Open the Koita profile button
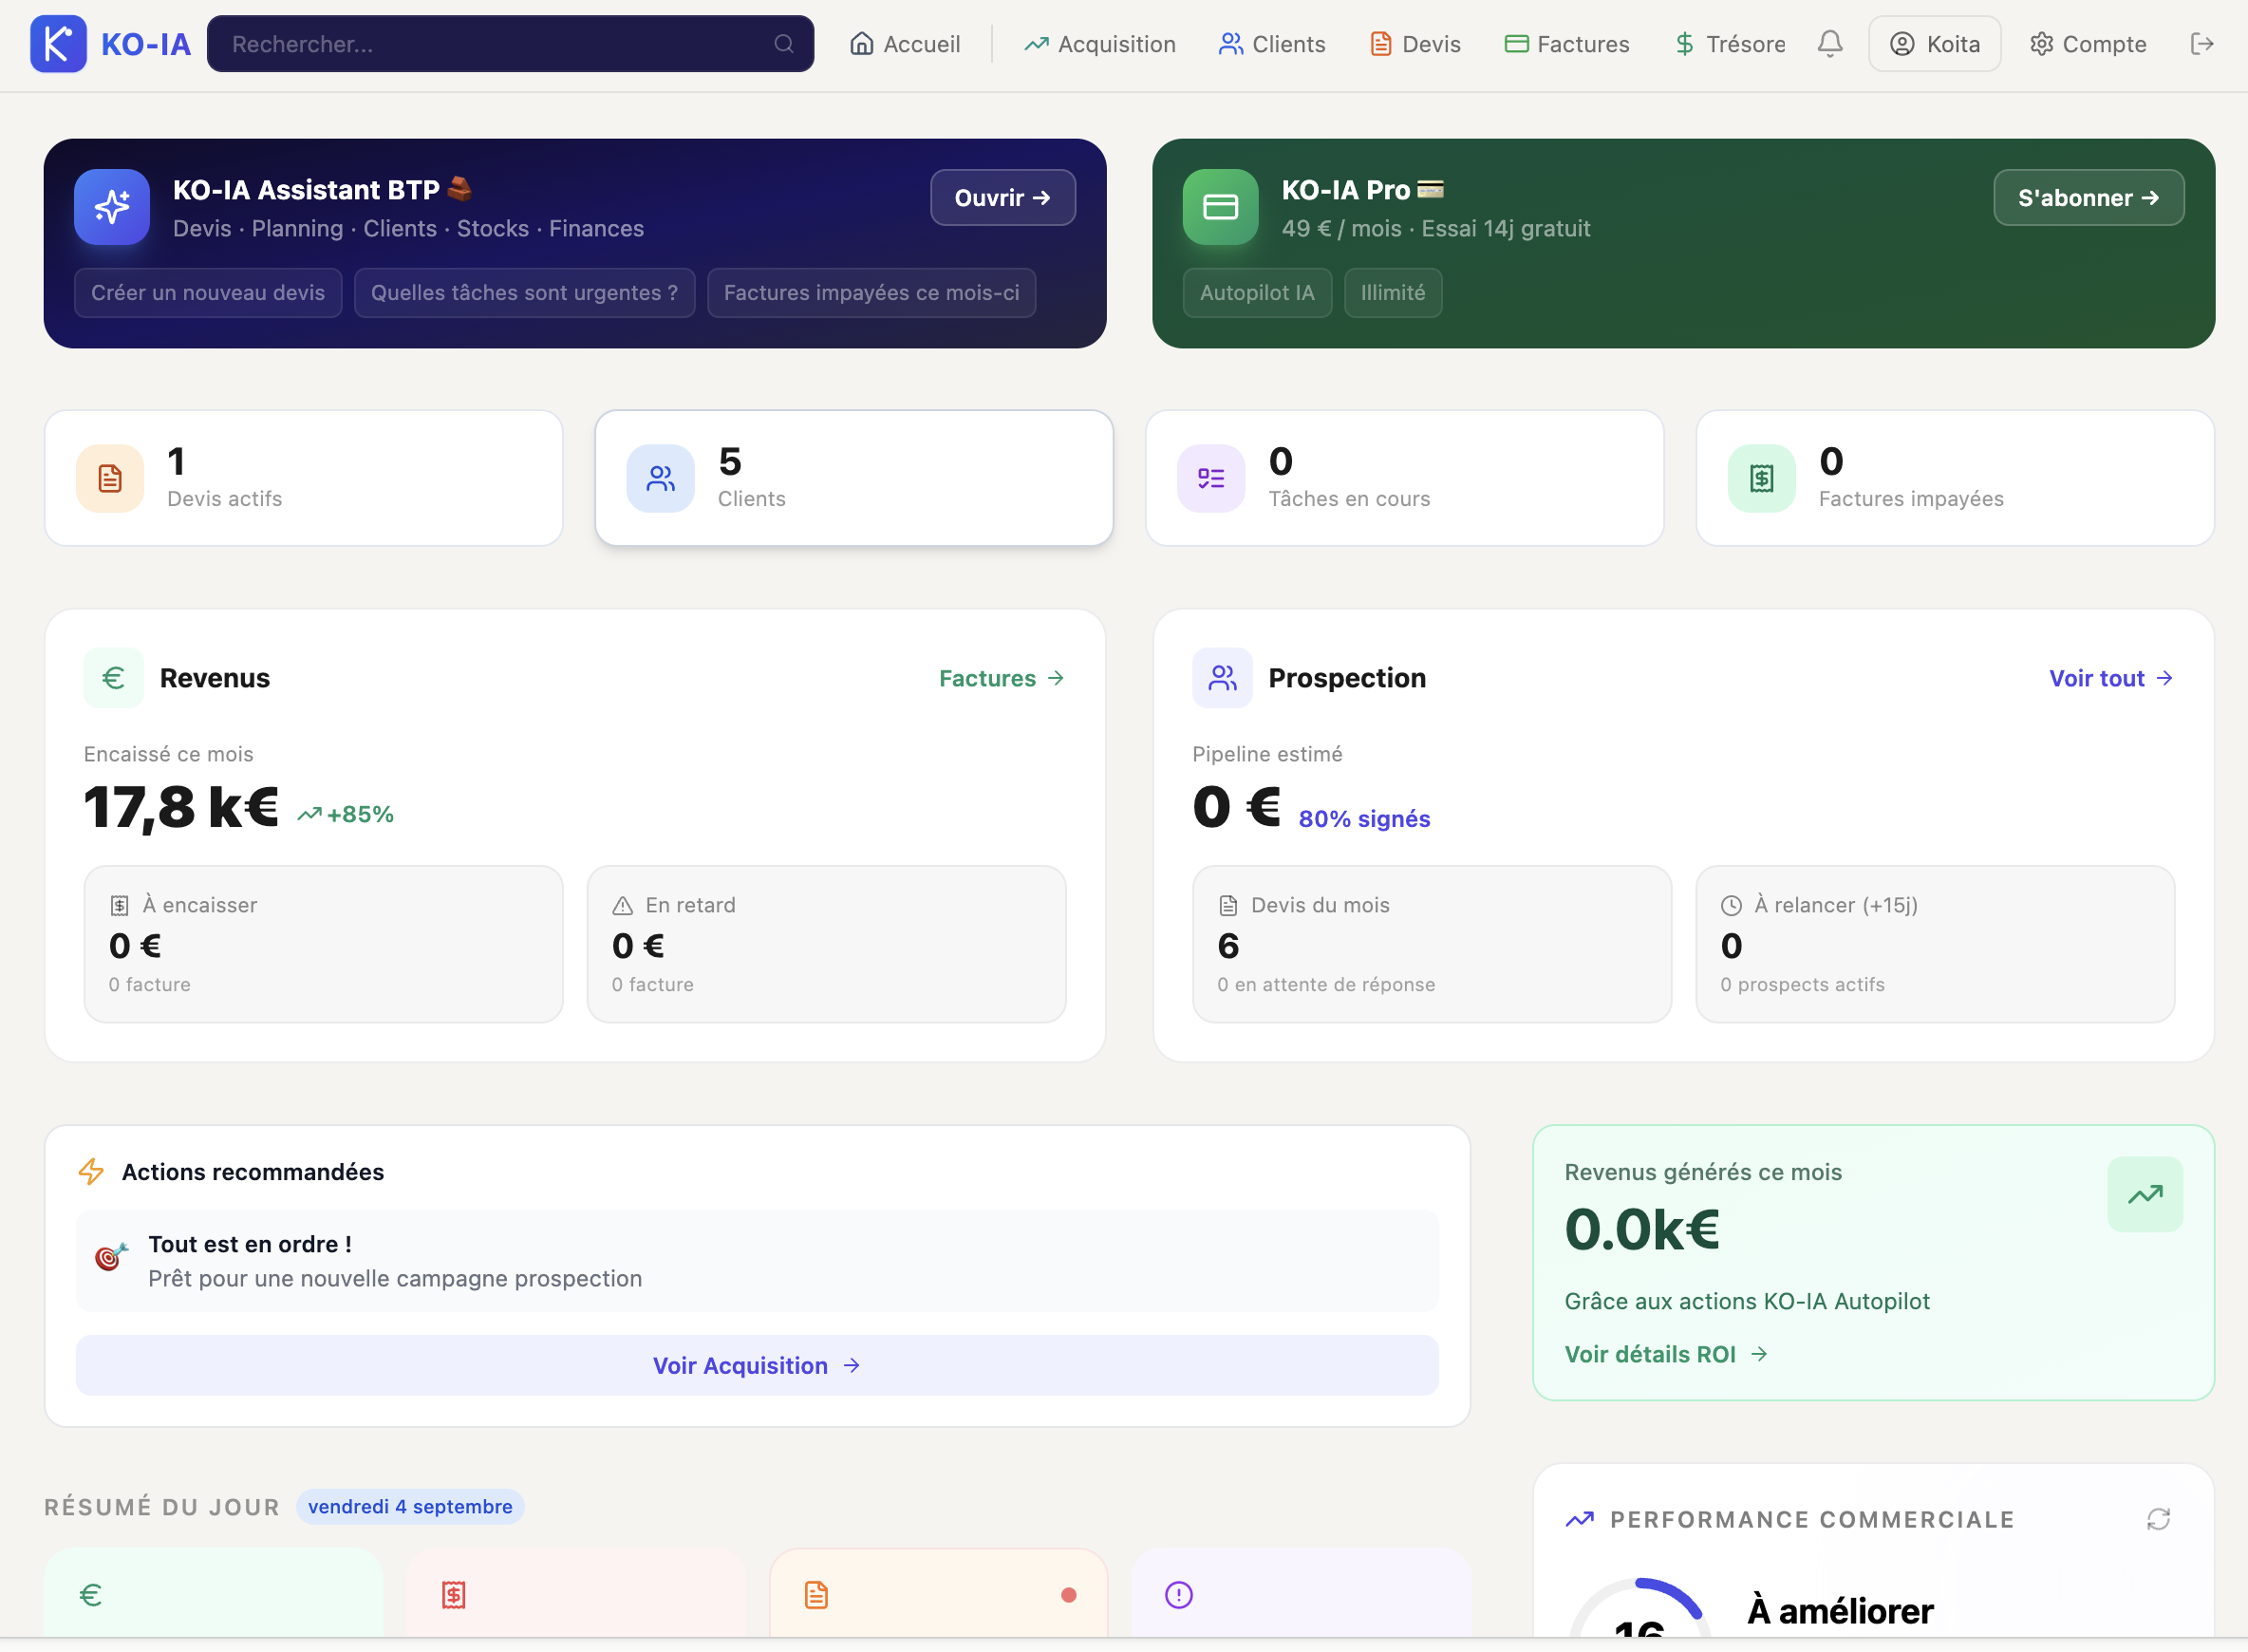Screen dimensions: 2248x1652 (1934, 44)
